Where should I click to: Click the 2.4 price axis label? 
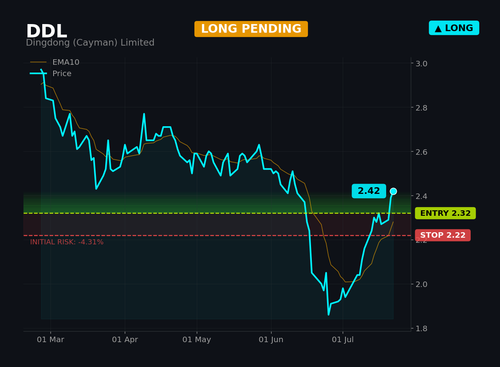coord(421,196)
